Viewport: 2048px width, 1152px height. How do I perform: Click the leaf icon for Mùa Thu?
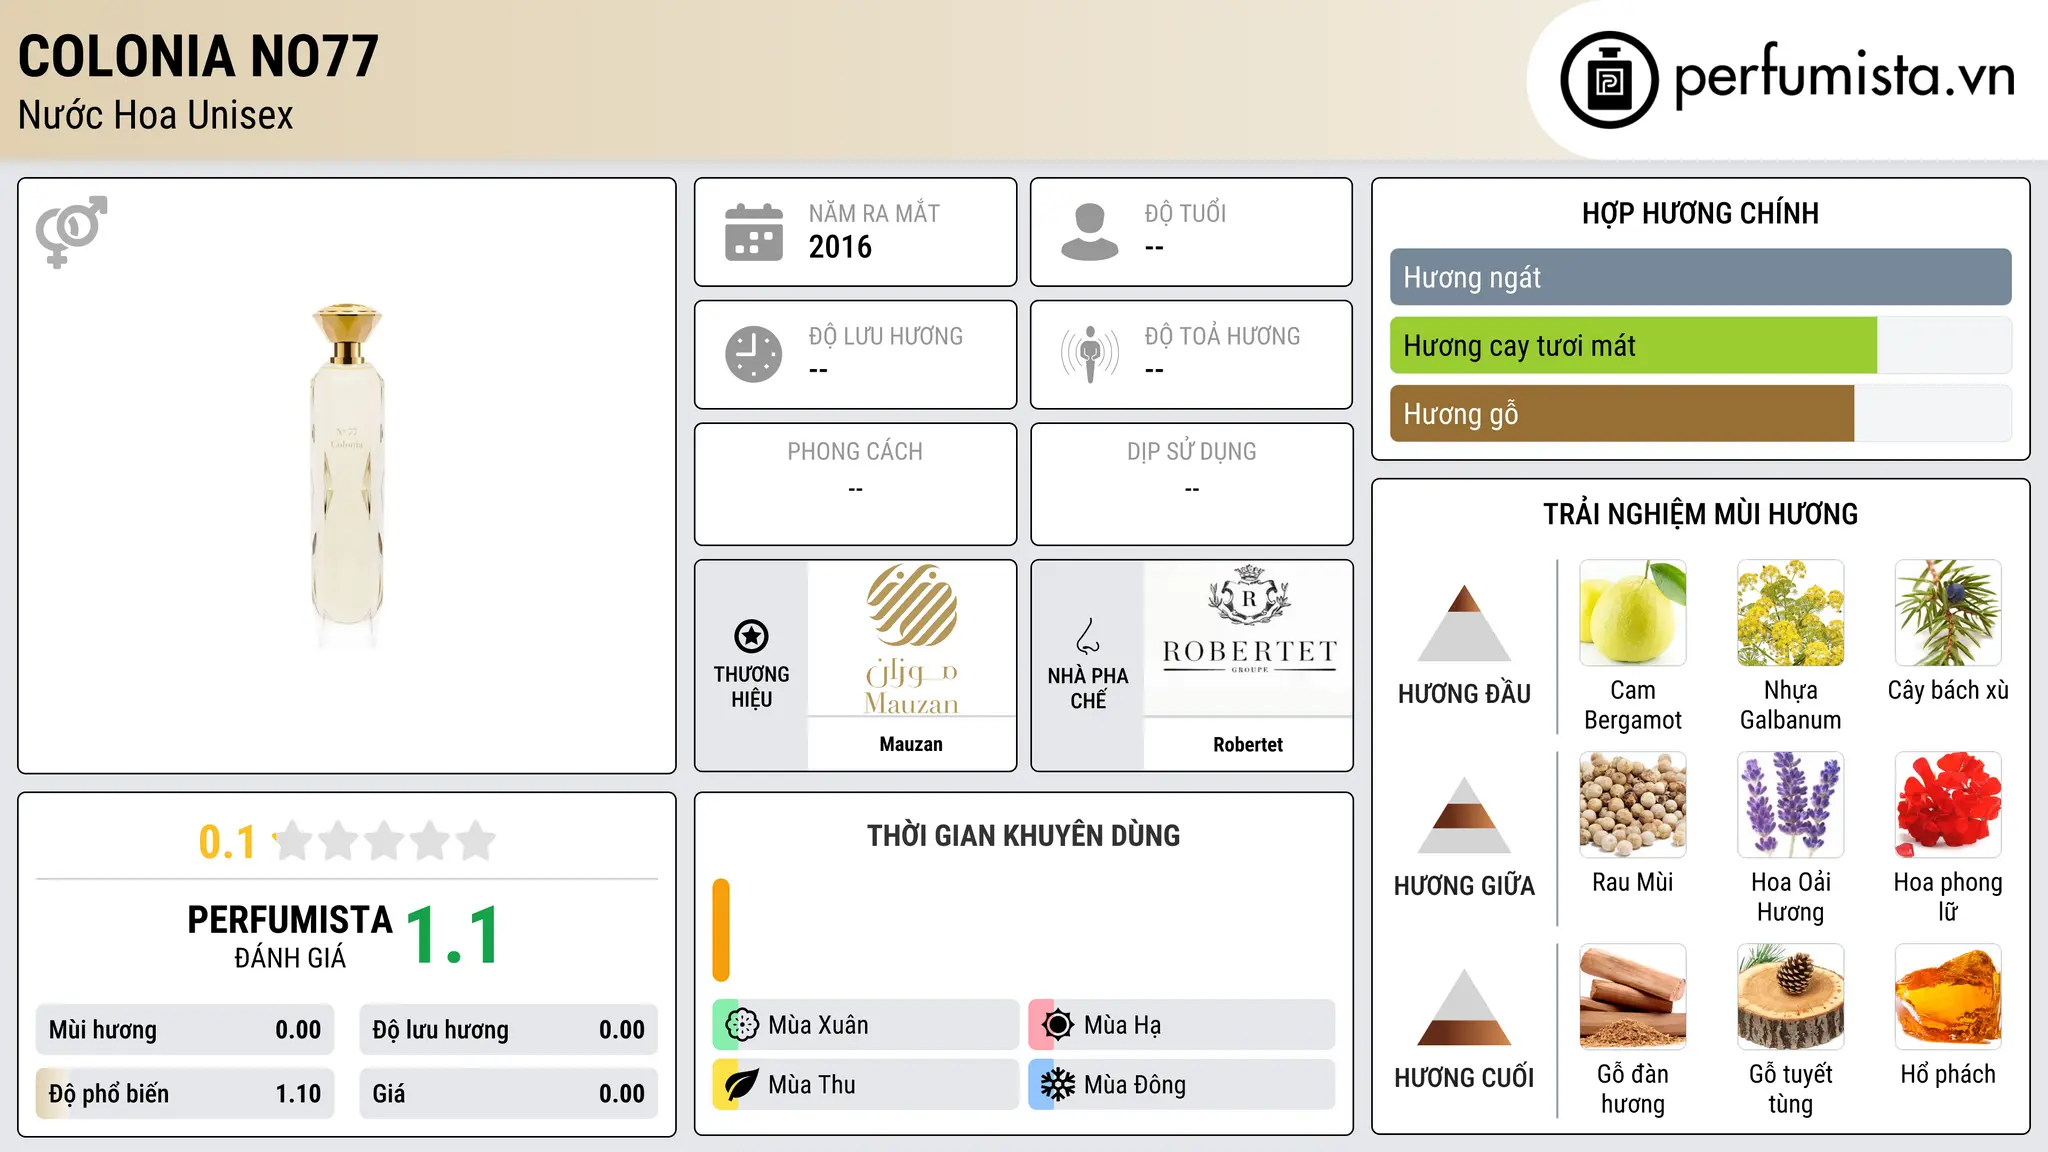742,1085
